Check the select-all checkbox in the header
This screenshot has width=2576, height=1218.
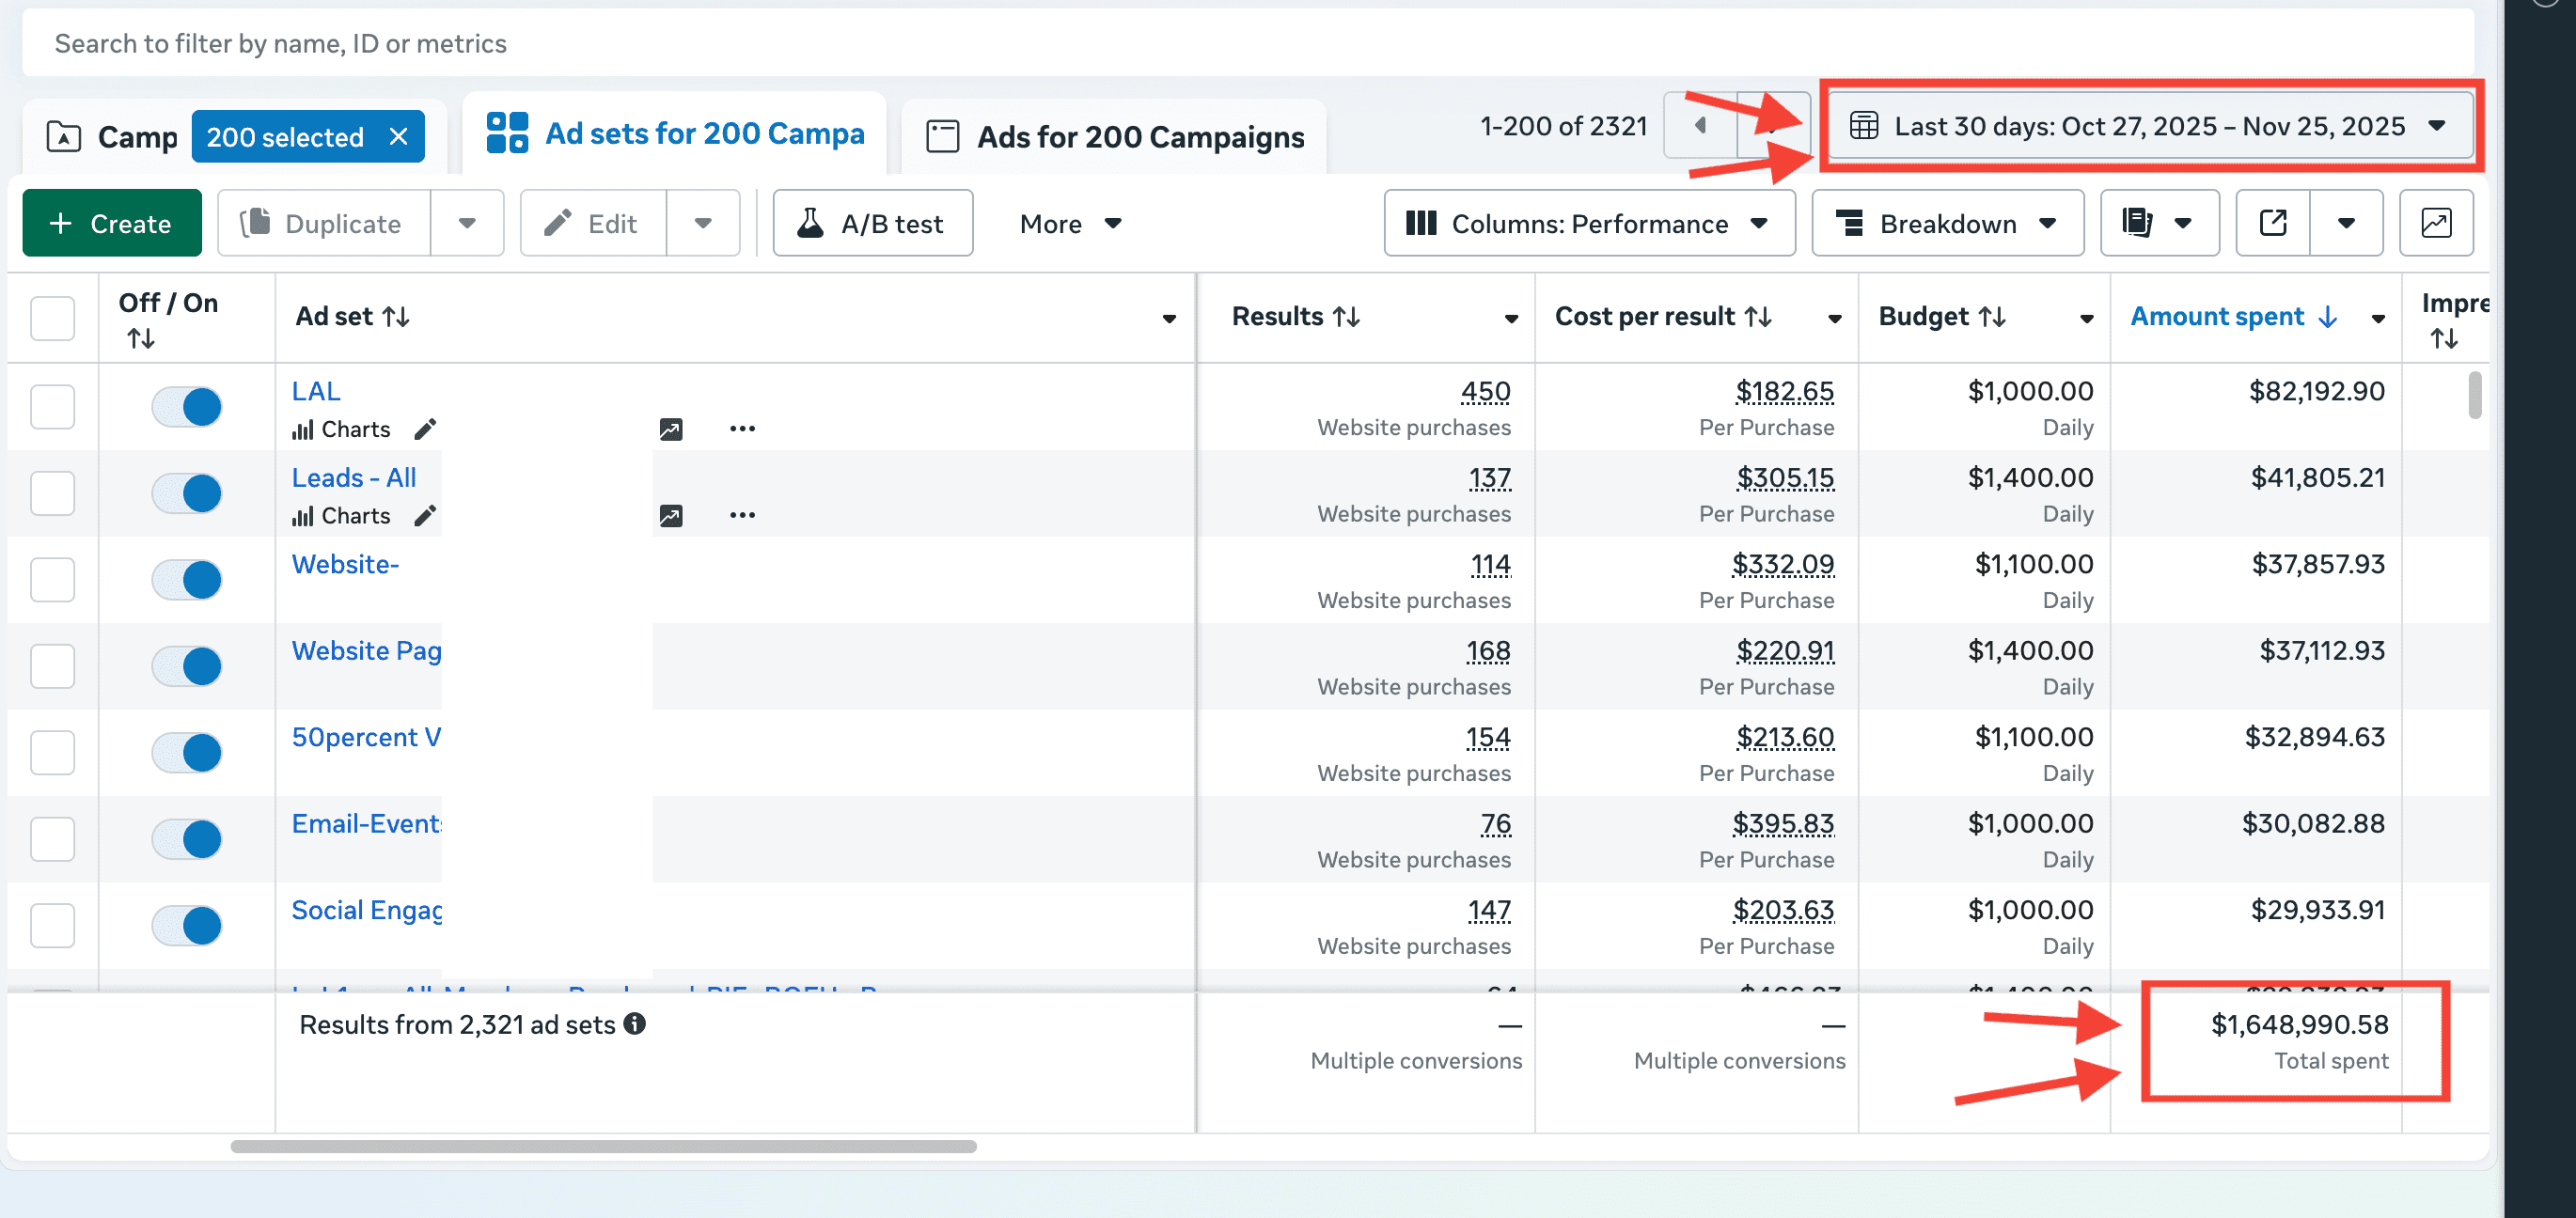point(52,318)
